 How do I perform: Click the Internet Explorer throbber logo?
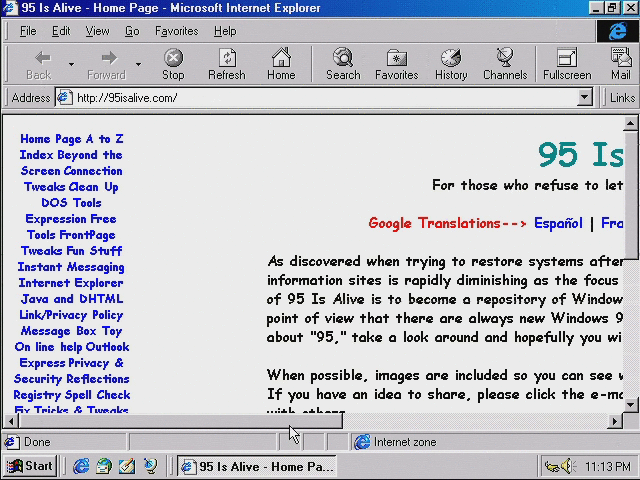pos(618,31)
